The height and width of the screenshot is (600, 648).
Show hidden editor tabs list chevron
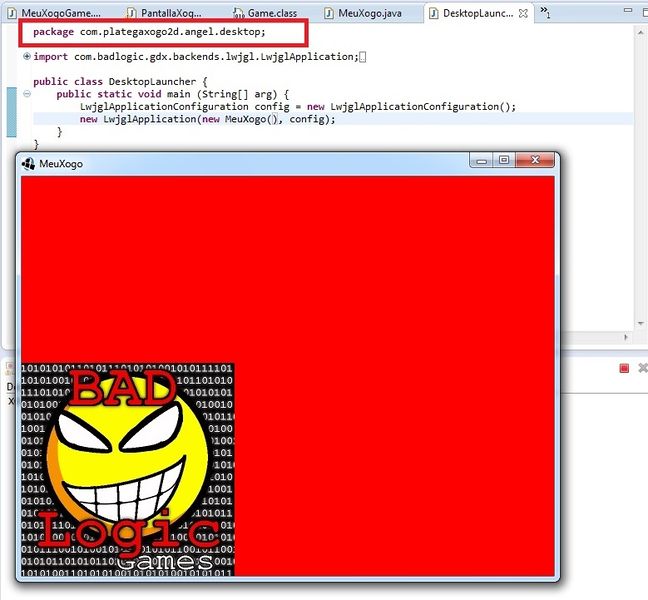[x=545, y=12]
